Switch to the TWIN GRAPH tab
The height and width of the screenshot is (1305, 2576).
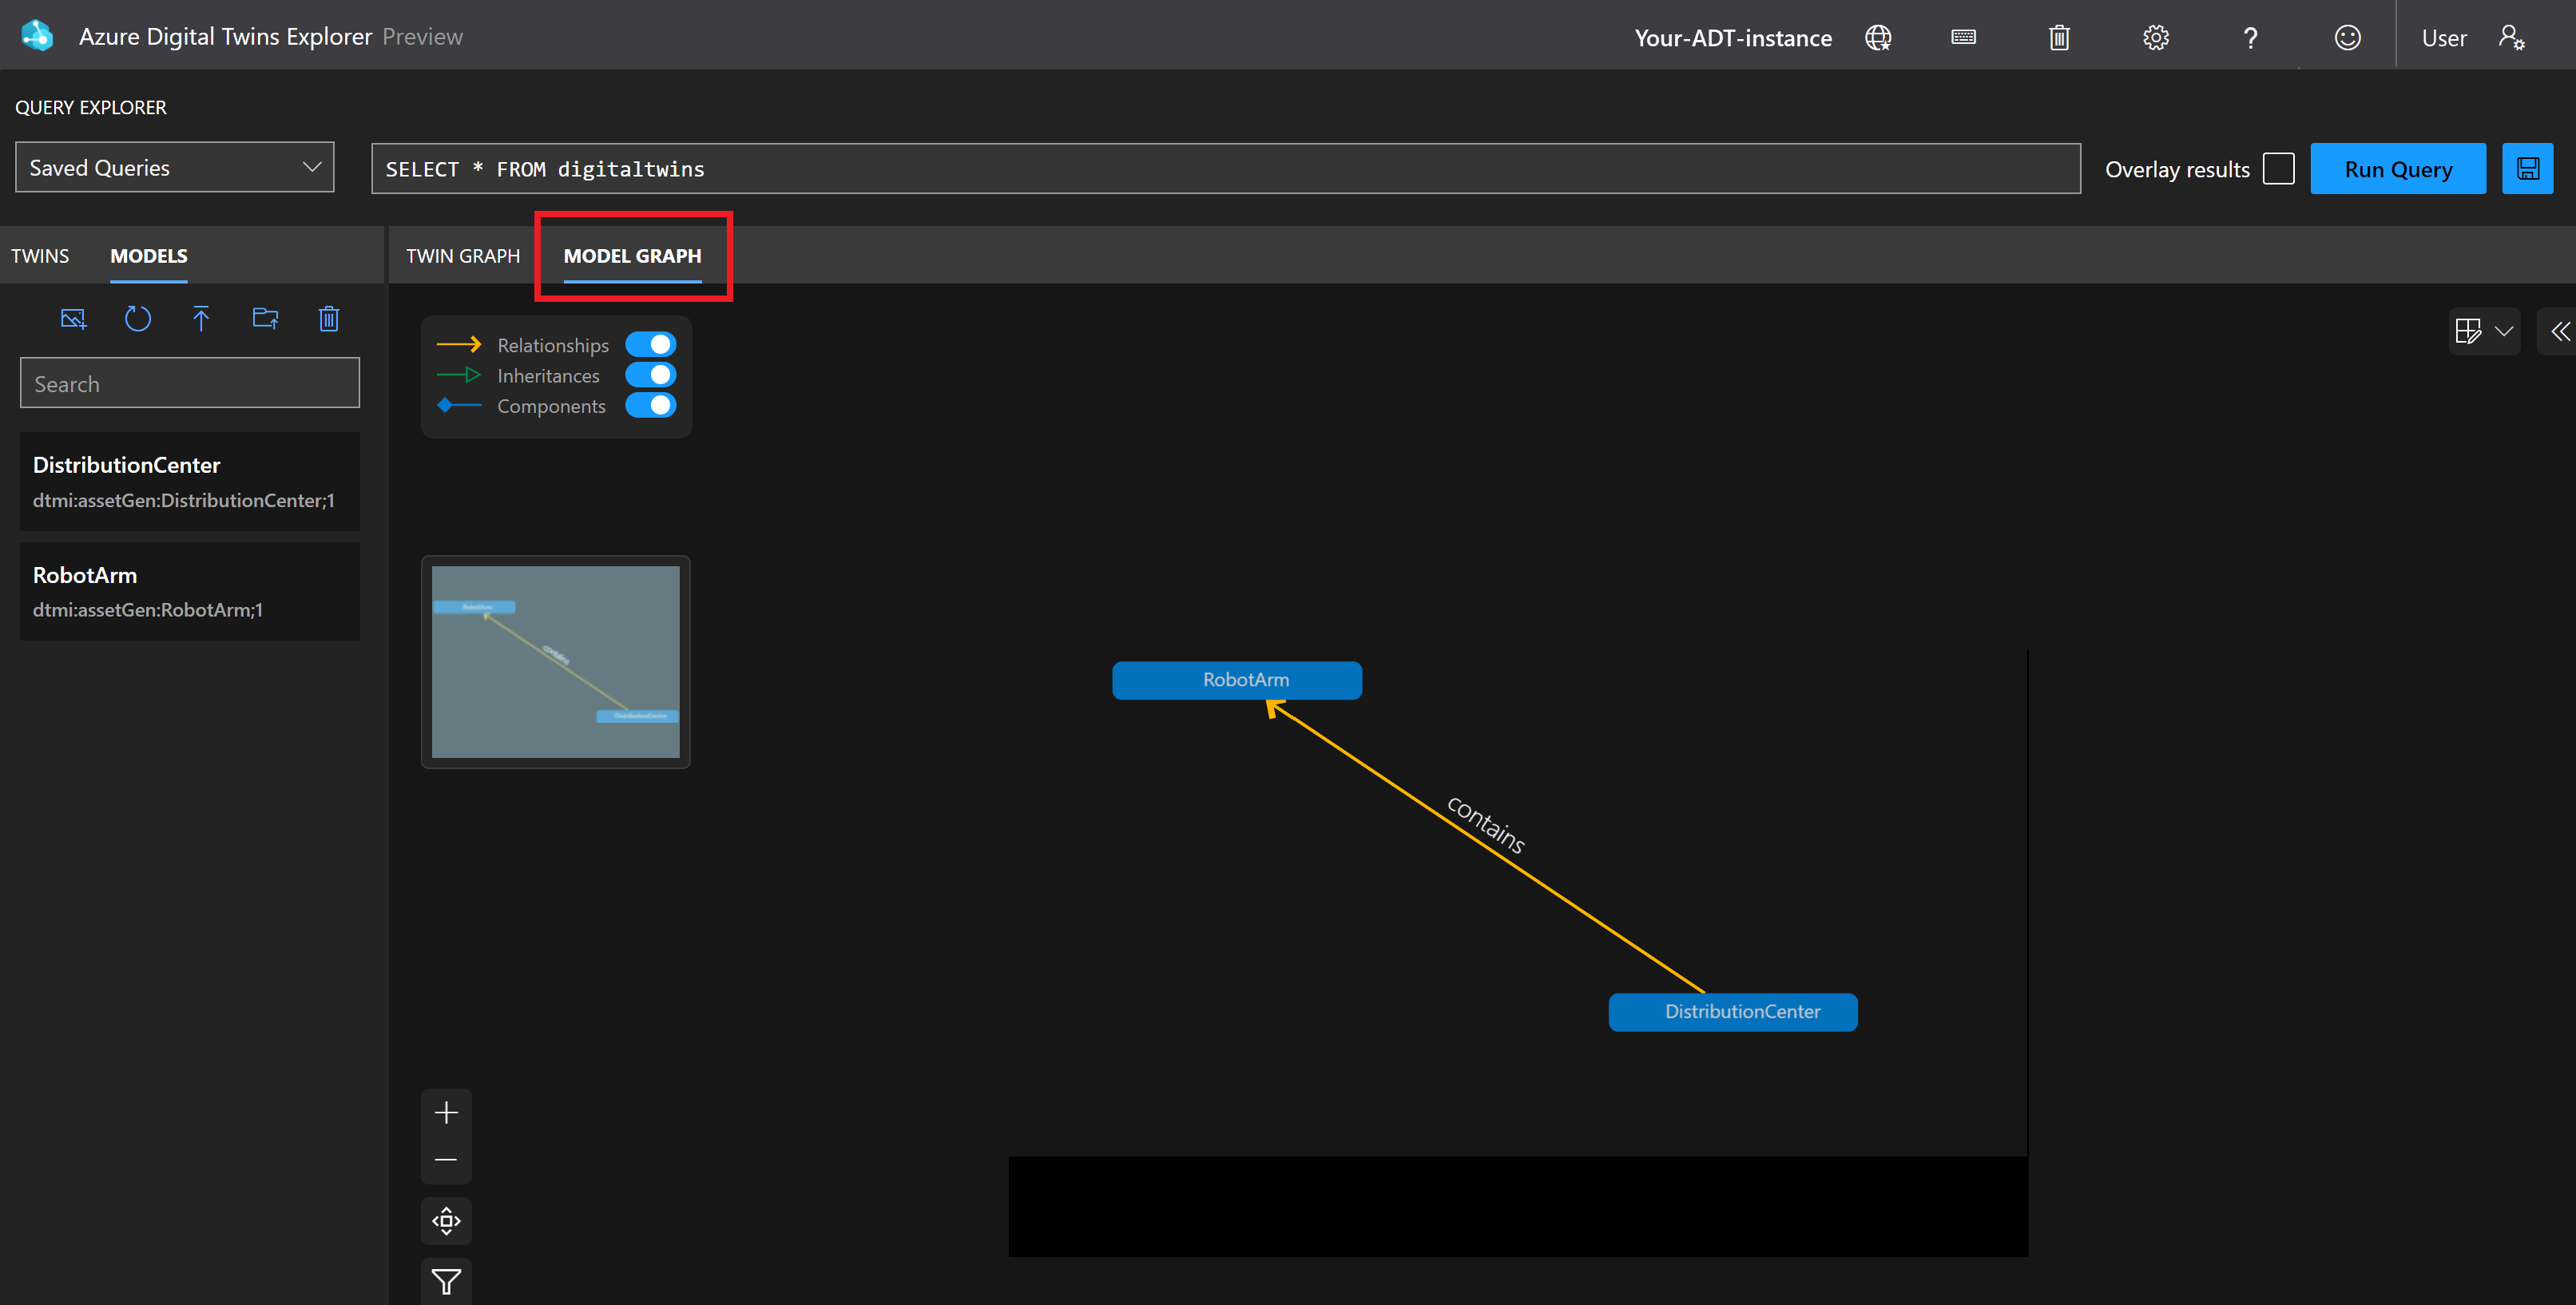(462, 255)
